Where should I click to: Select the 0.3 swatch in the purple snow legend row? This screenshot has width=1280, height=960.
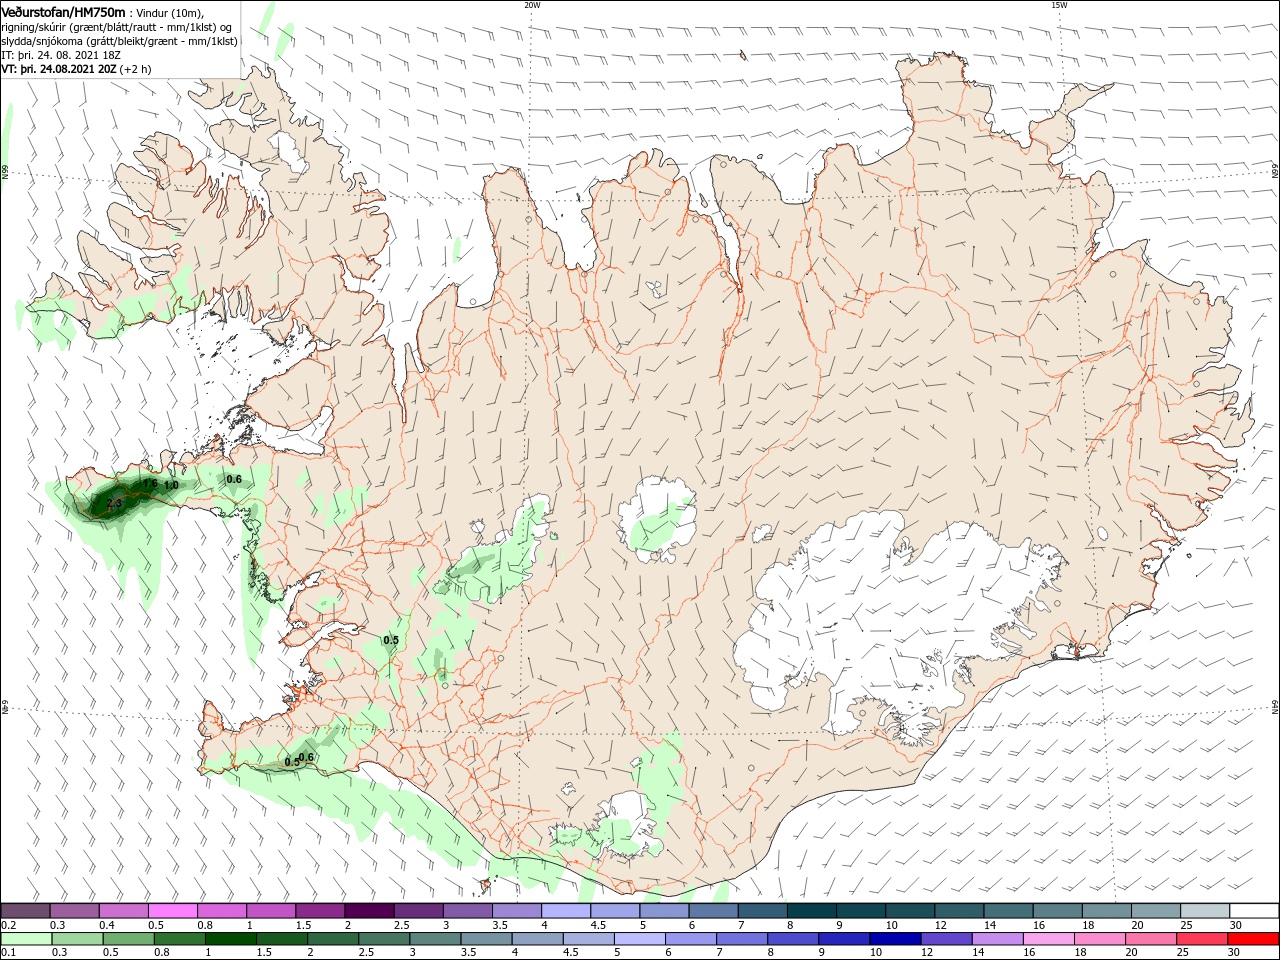pyautogui.click(x=74, y=911)
